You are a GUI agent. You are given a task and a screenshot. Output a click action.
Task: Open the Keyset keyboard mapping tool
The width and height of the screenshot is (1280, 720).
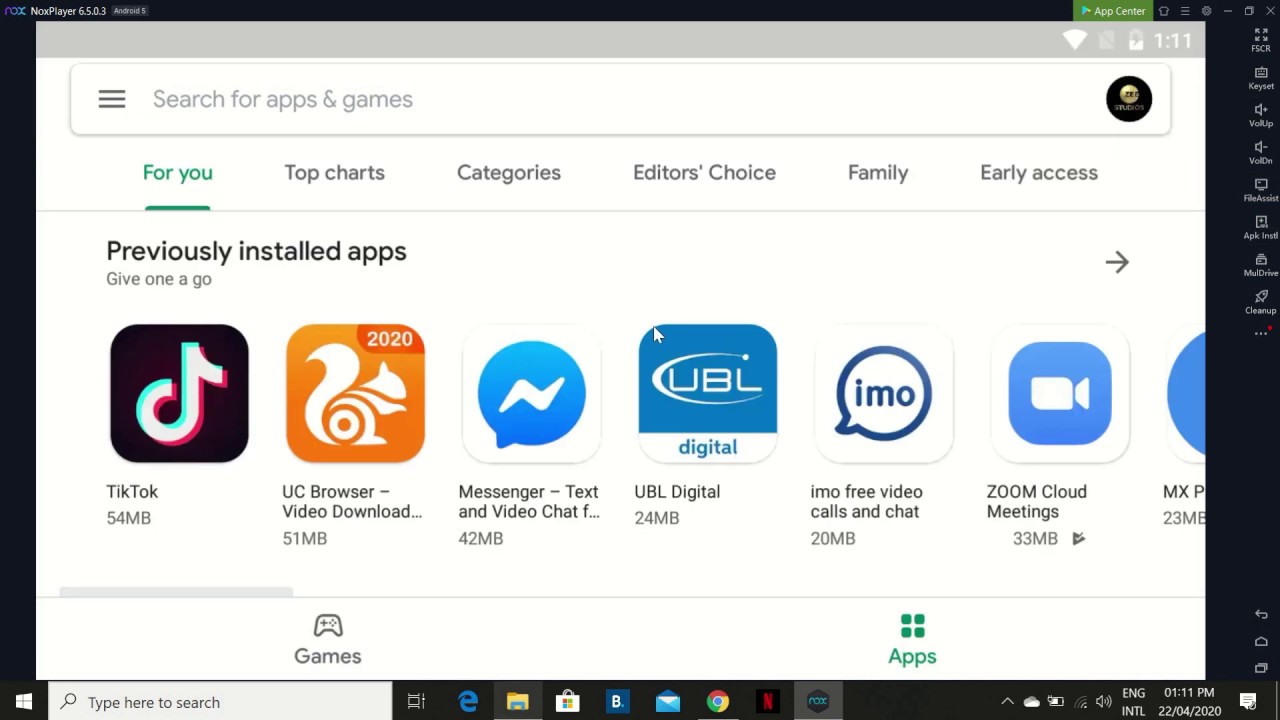point(1261,77)
